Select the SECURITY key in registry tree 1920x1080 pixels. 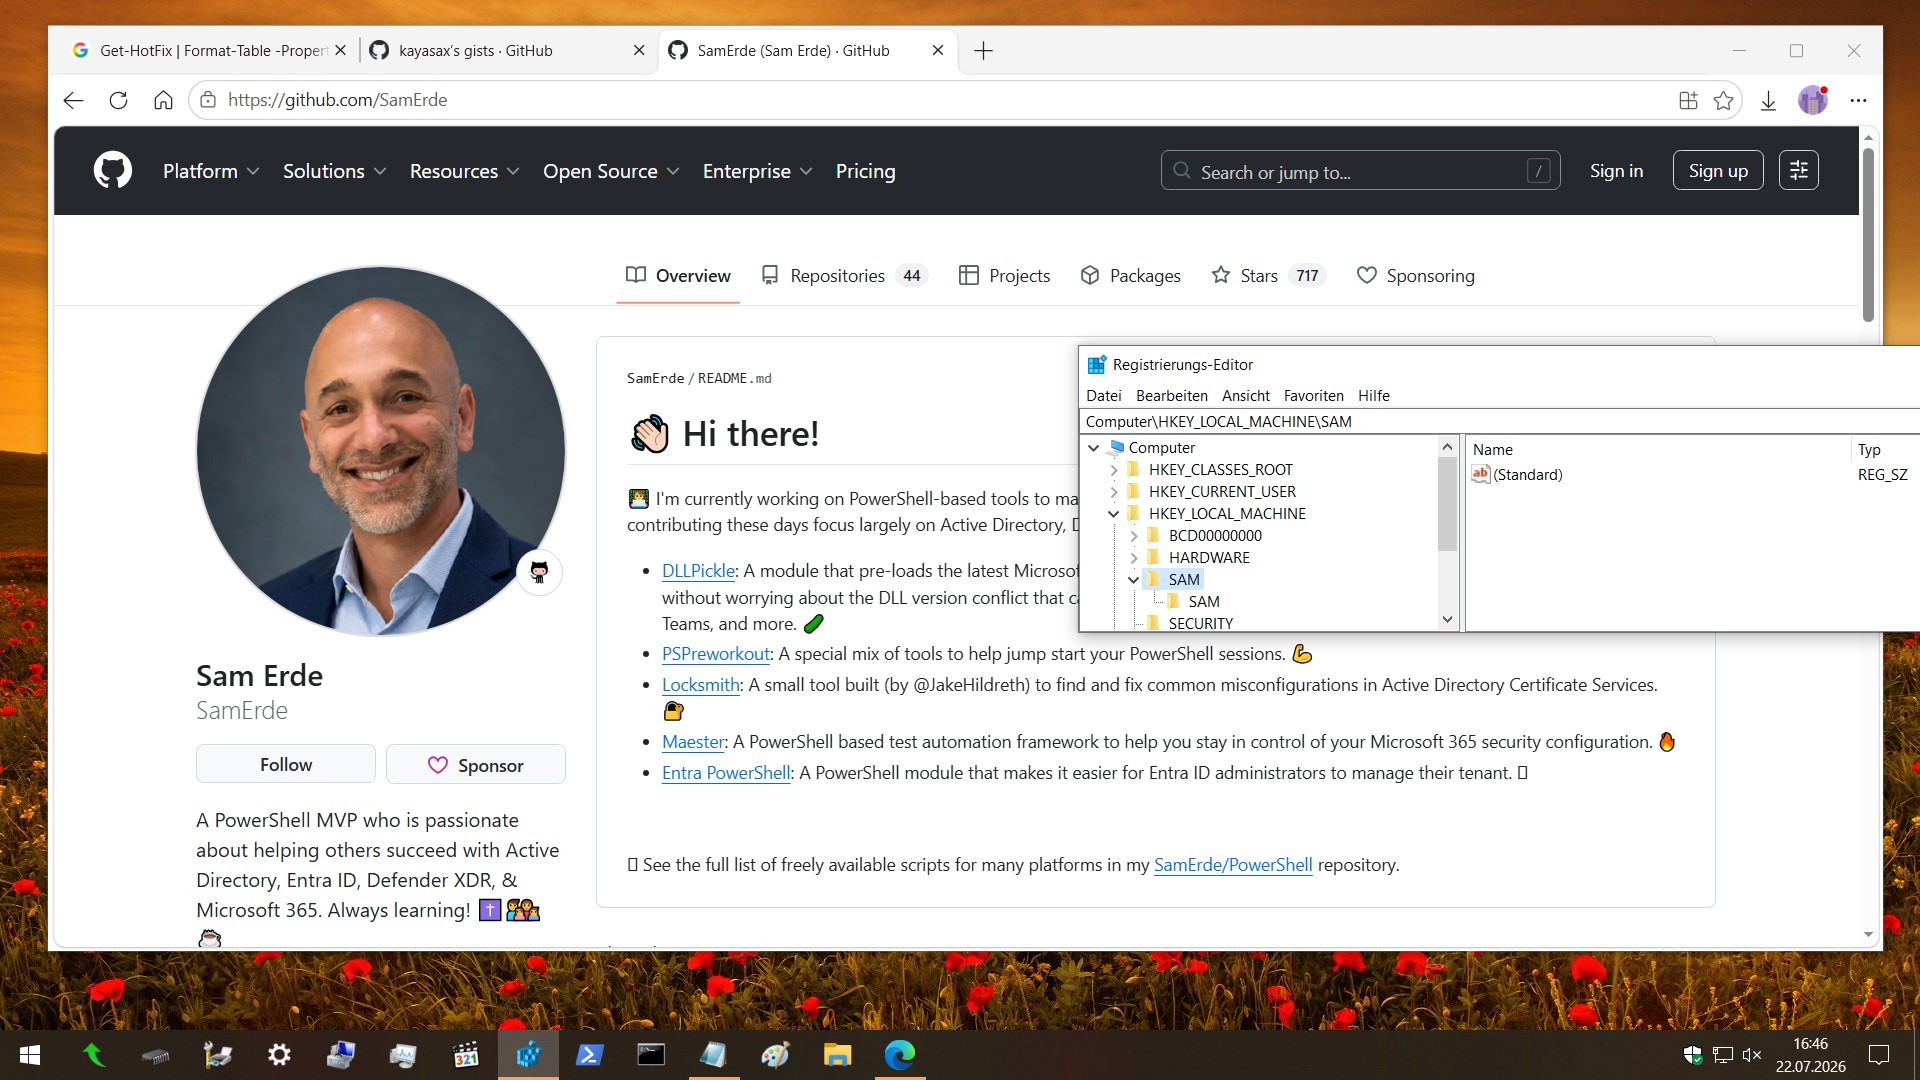point(1200,624)
